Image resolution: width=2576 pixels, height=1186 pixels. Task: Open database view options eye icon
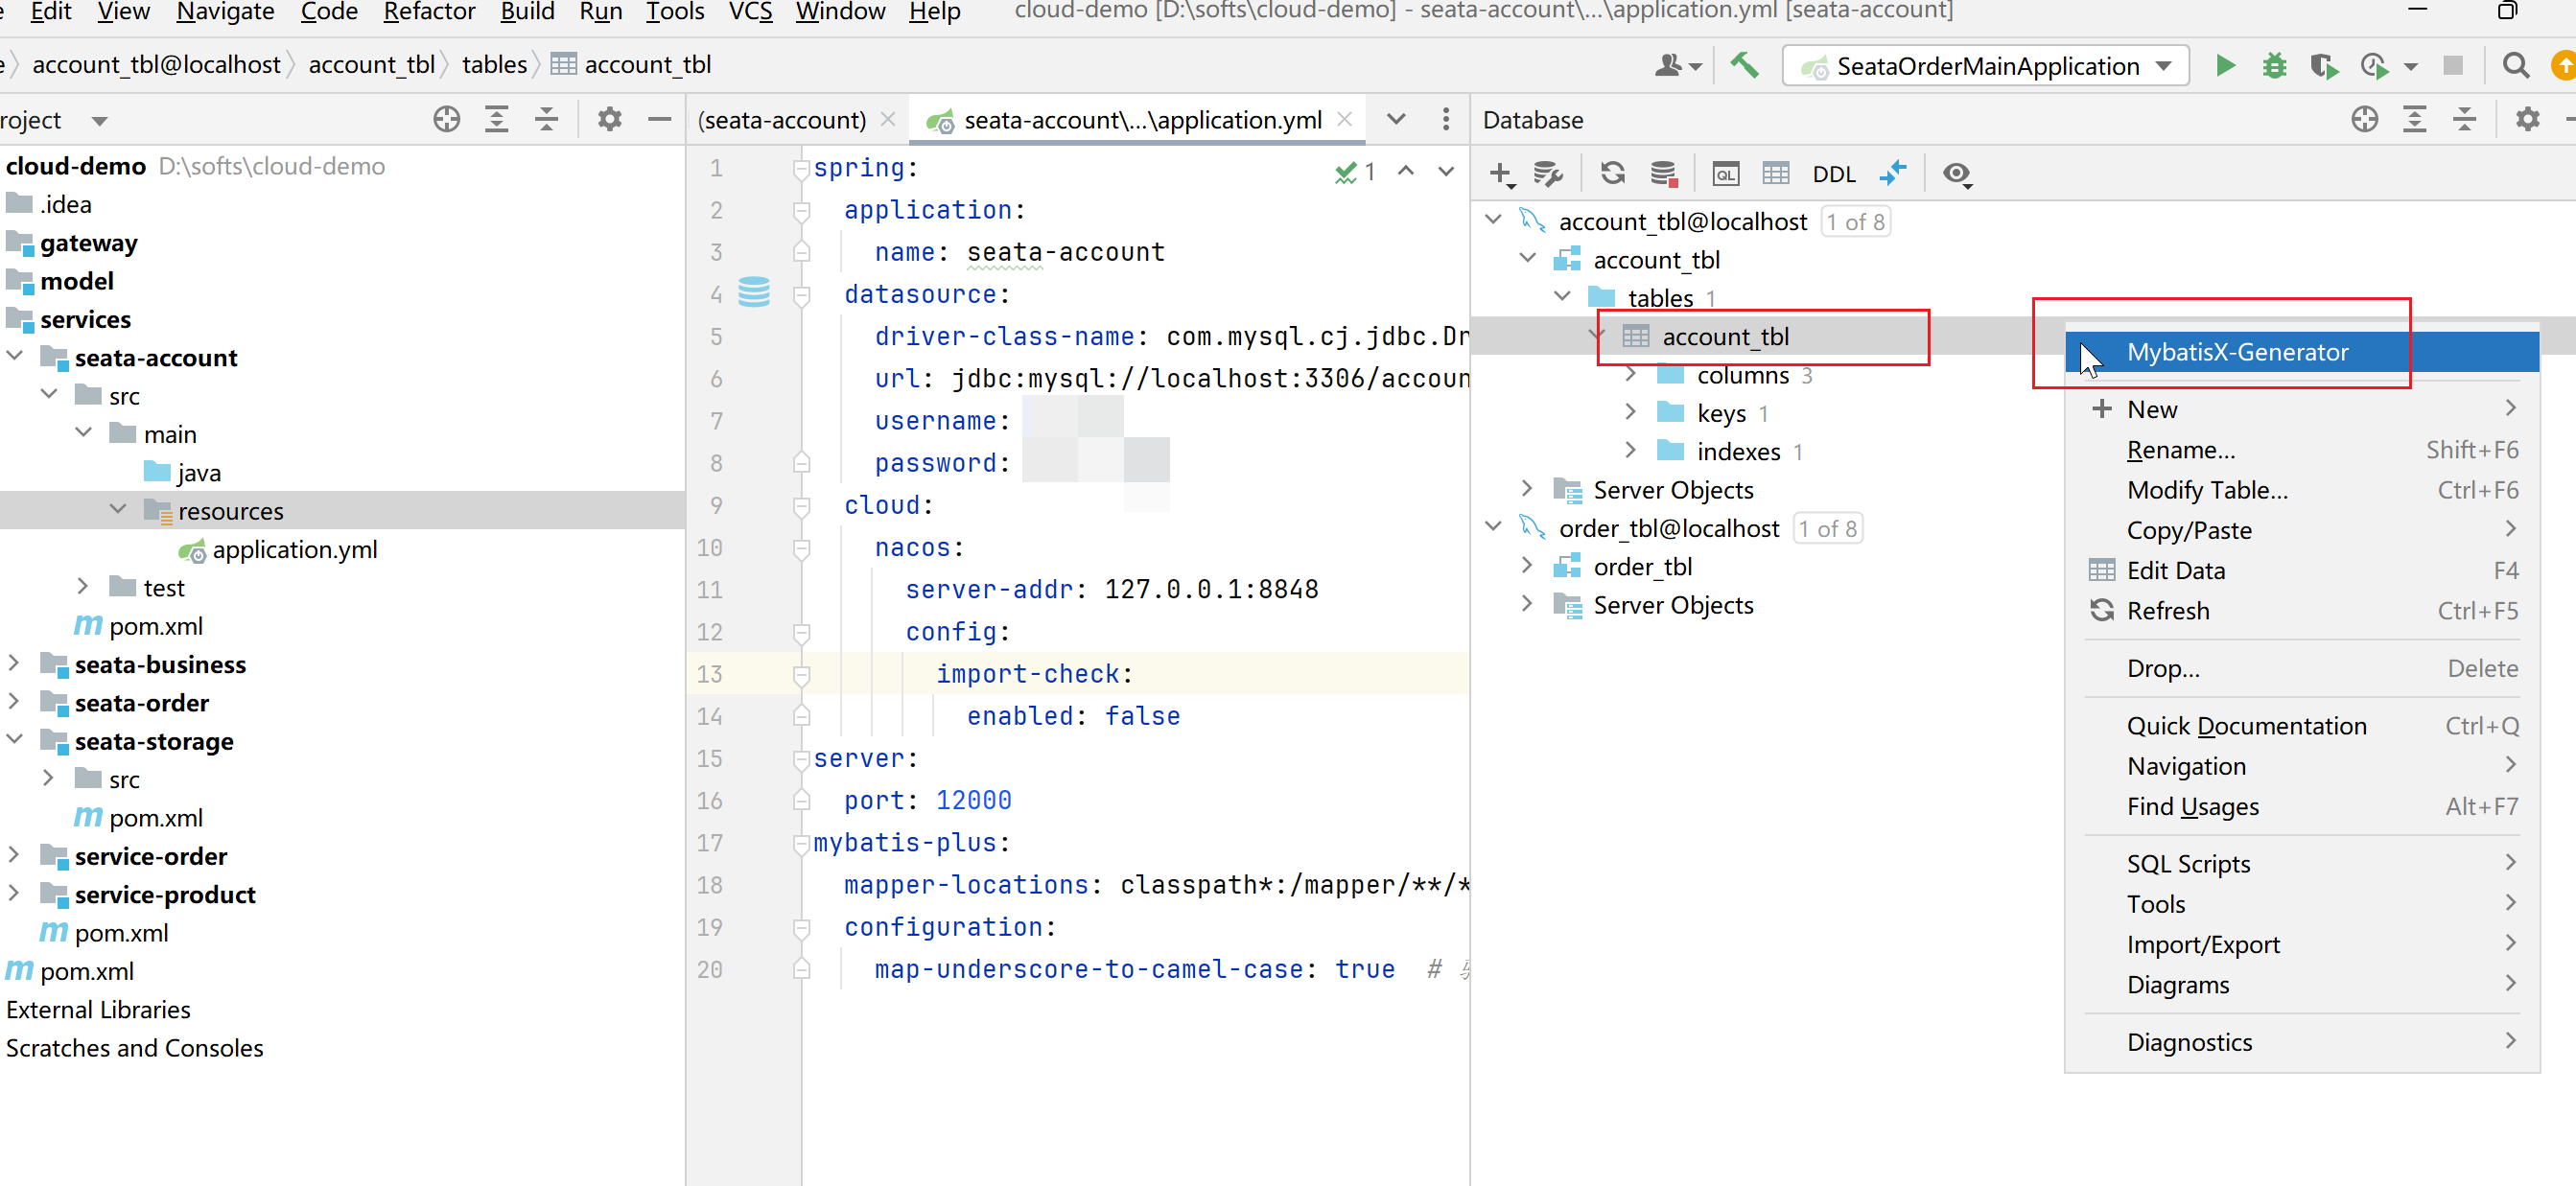1957,174
